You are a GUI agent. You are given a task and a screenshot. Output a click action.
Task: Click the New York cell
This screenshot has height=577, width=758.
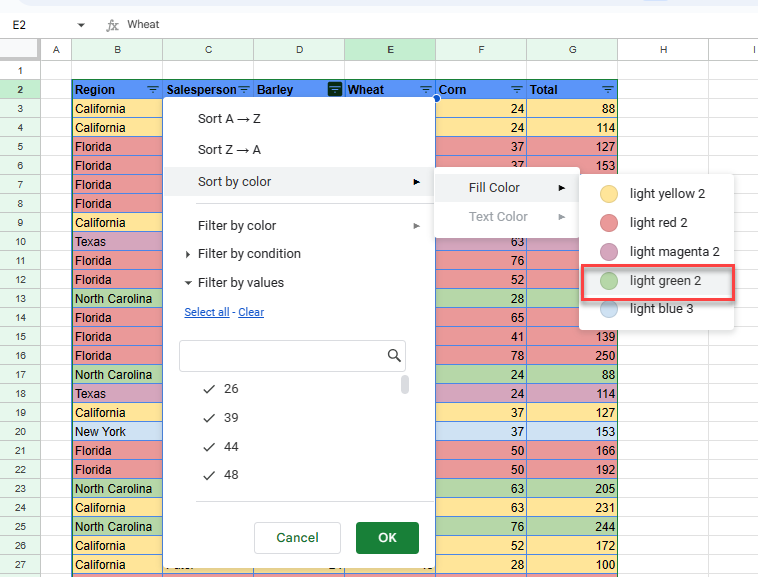pos(117,432)
